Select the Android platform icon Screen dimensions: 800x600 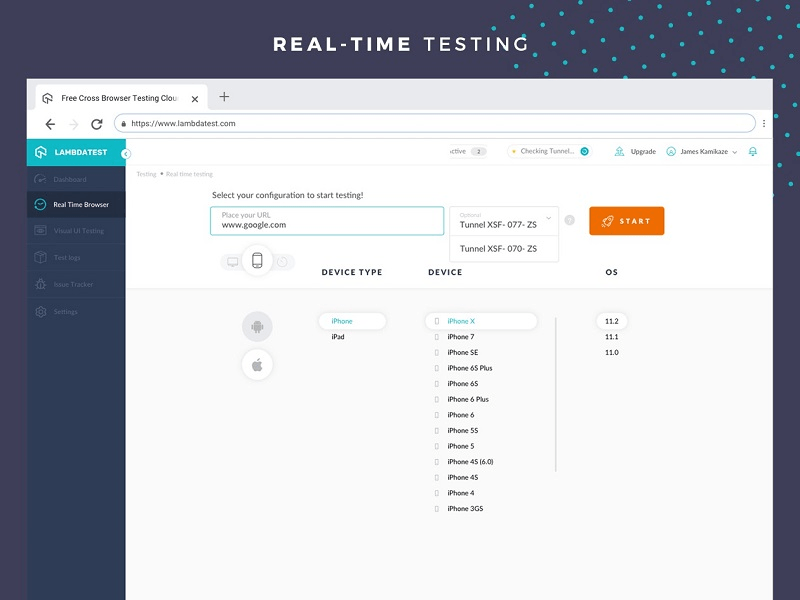257,327
